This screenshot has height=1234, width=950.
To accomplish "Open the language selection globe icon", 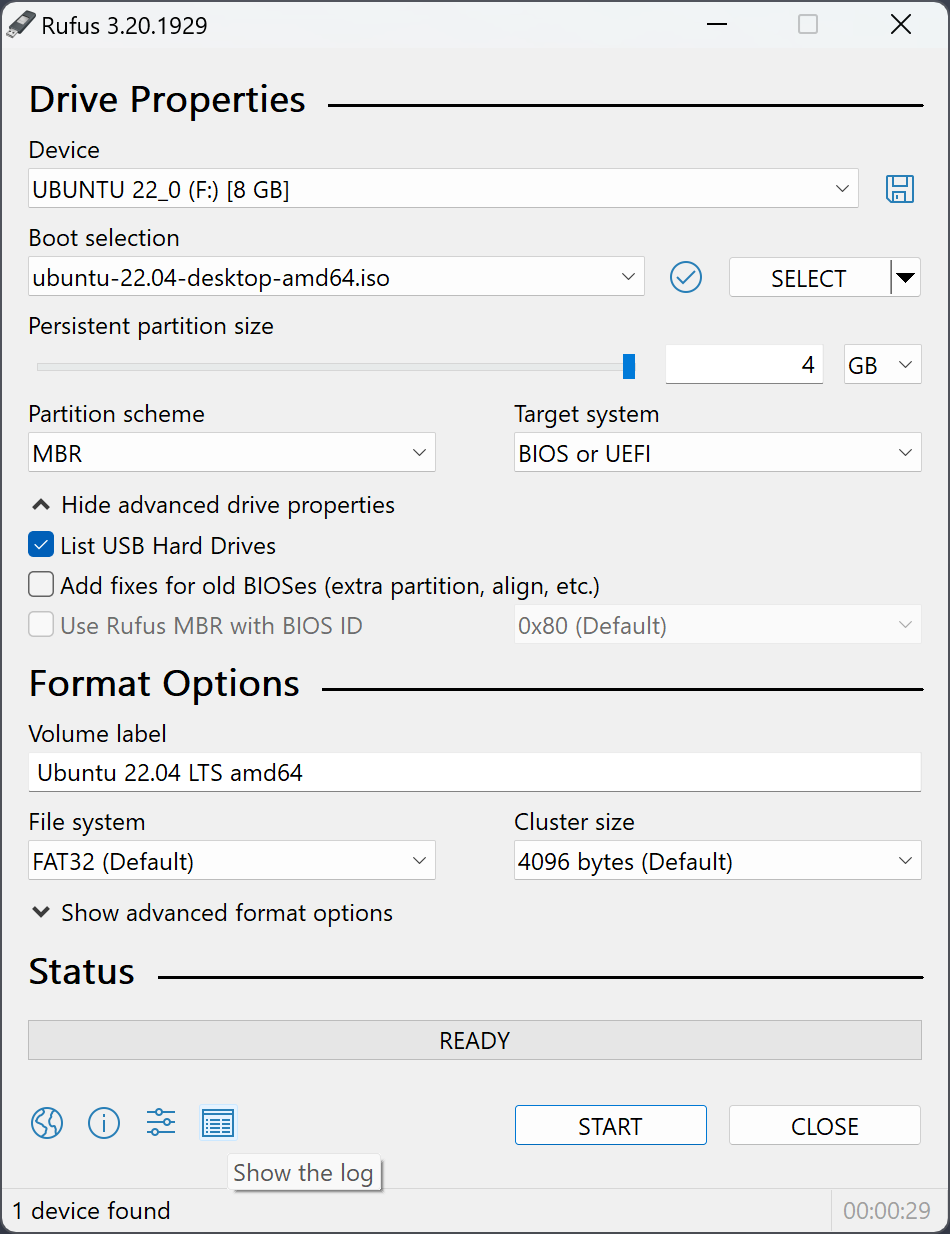I will click(46, 1123).
